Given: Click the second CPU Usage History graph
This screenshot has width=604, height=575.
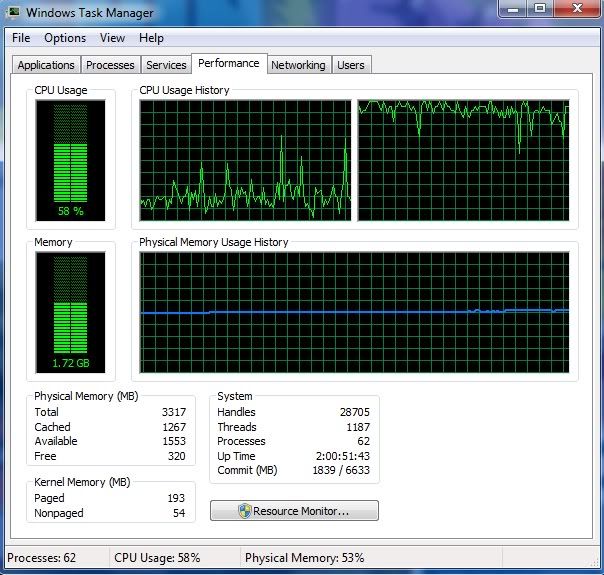Looking at the screenshot, I should (x=463, y=160).
